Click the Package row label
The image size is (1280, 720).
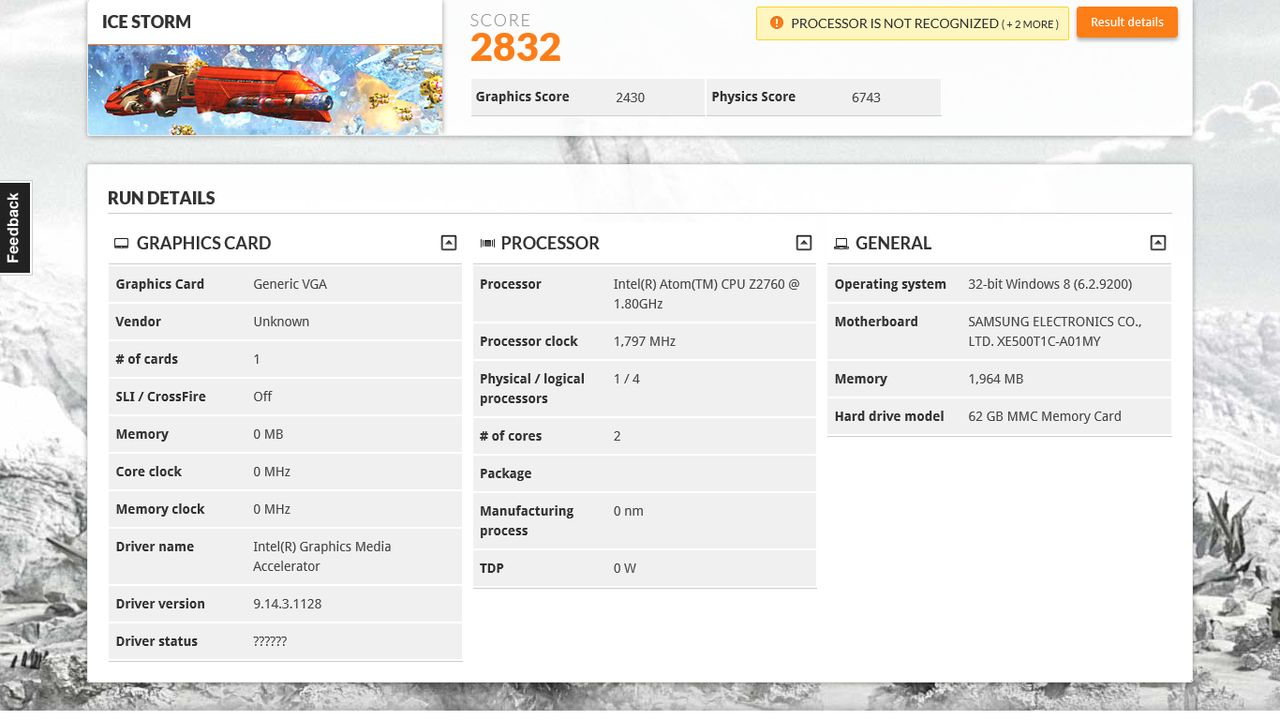pyautogui.click(x=505, y=474)
